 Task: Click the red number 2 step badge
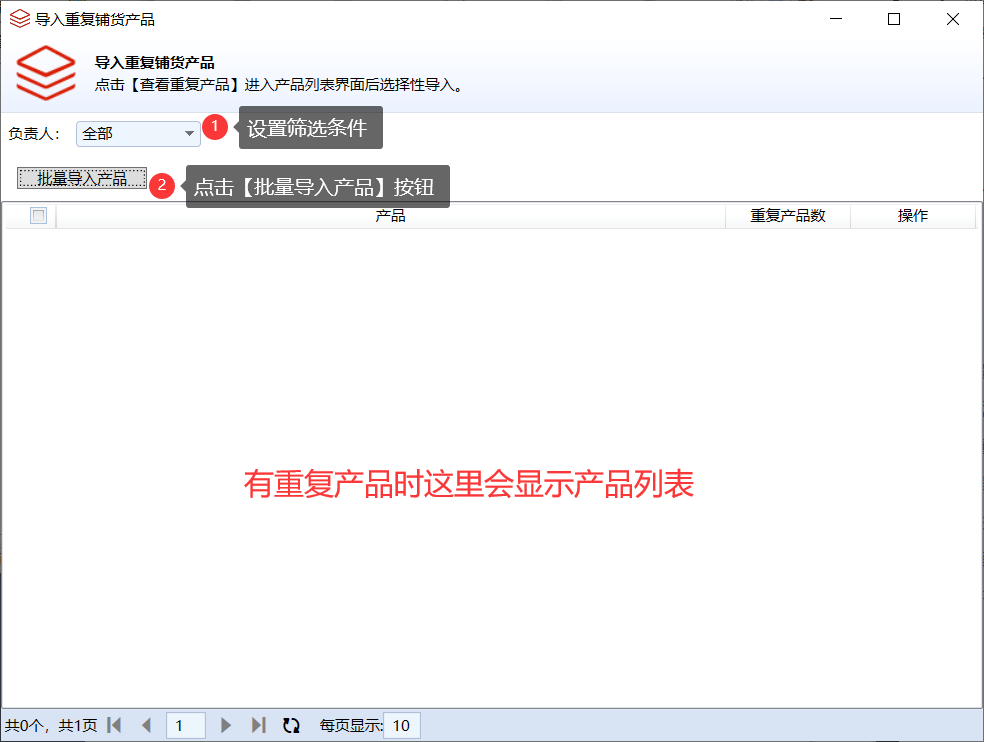coord(163,186)
